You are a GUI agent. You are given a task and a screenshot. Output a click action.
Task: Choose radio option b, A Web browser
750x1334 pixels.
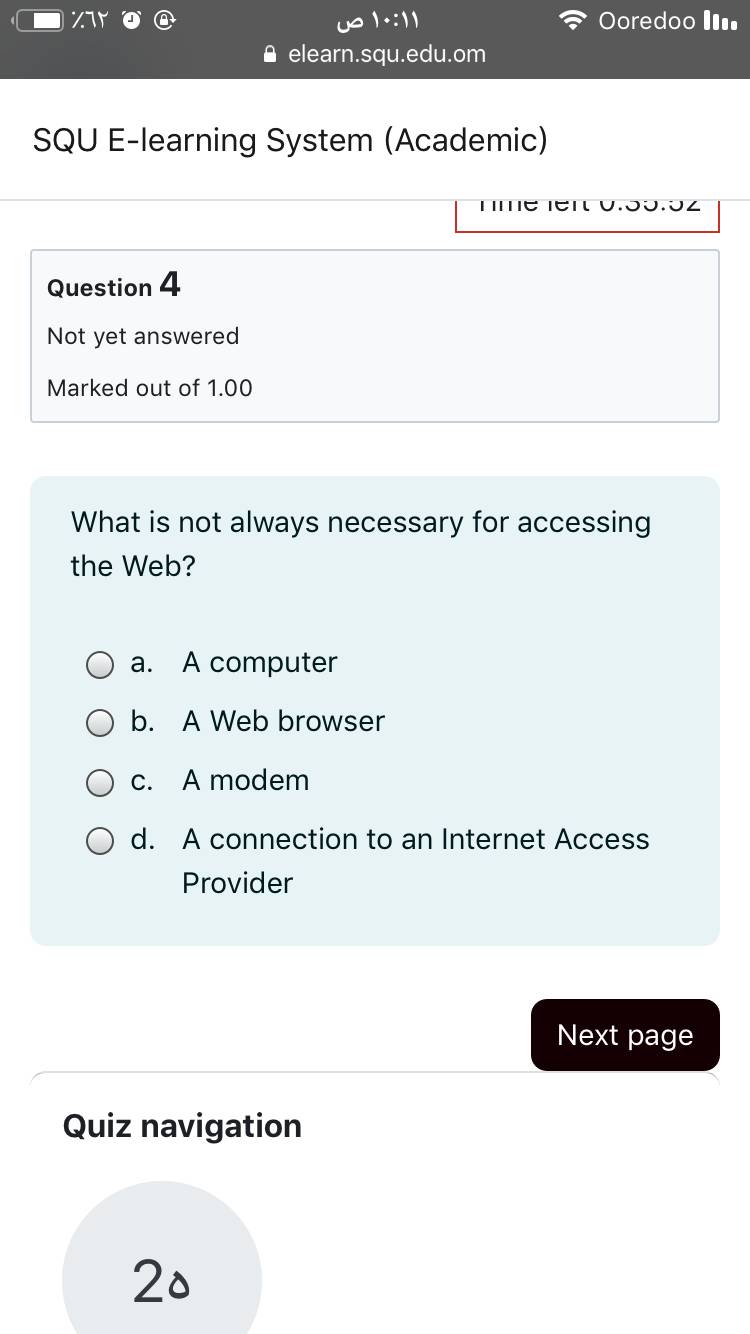tap(100, 723)
